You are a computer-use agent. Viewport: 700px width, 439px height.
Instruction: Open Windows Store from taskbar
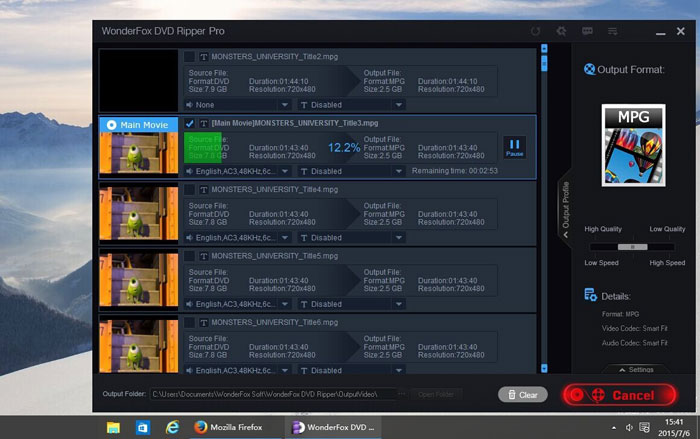pyautogui.click(x=143, y=427)
